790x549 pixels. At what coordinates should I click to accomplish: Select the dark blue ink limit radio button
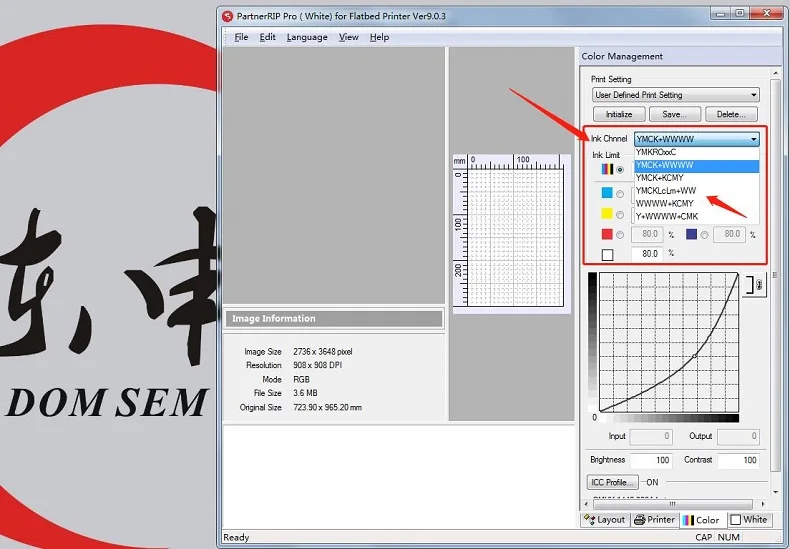click(x=704, y=235)
